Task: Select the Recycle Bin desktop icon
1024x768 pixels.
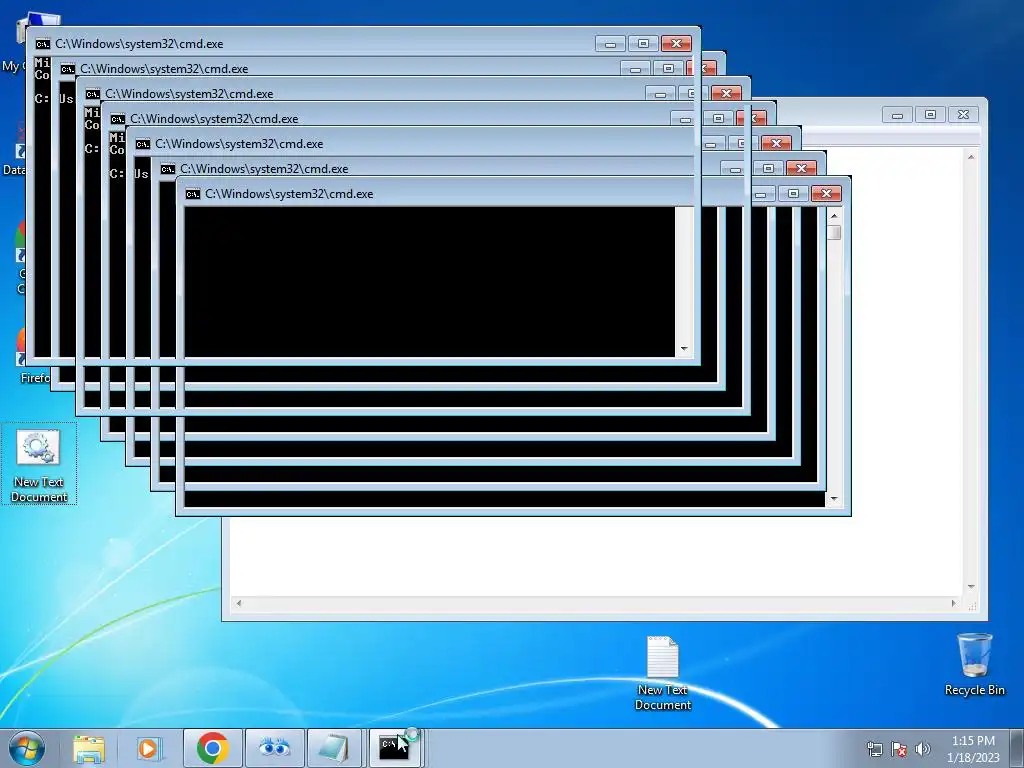Action: pos(974,665)
